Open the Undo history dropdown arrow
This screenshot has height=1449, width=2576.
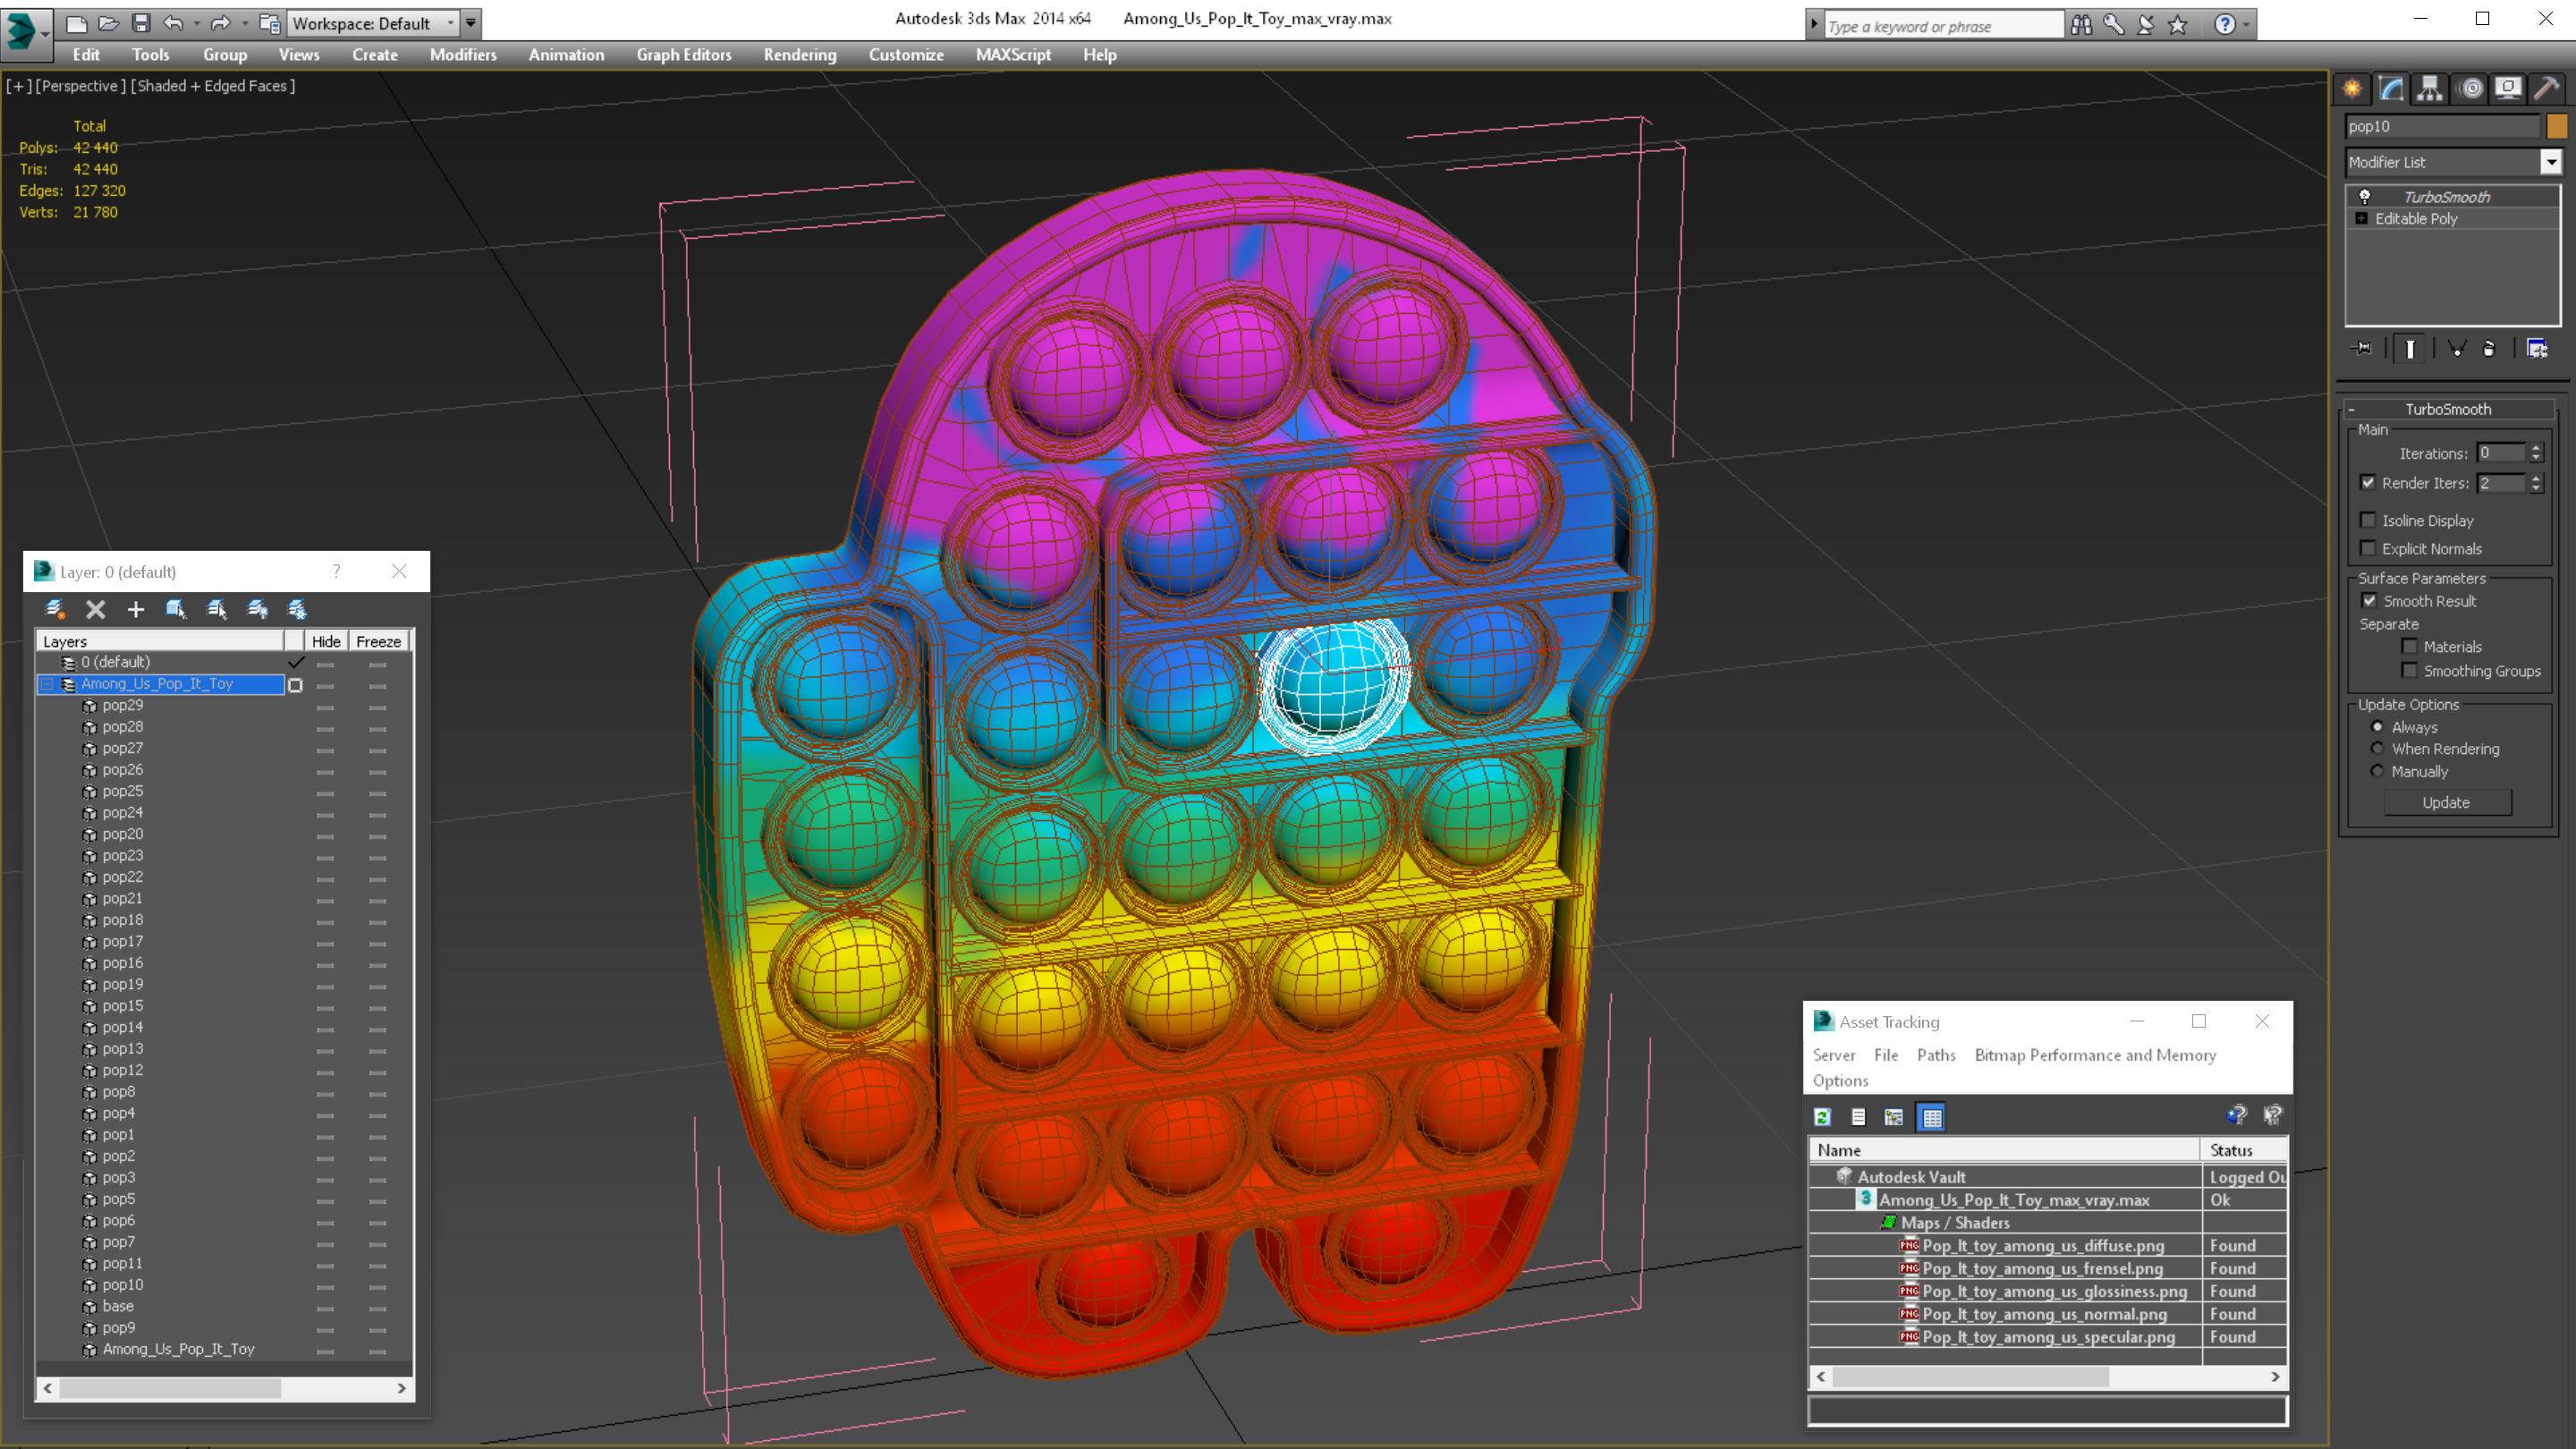click(196, 23)
